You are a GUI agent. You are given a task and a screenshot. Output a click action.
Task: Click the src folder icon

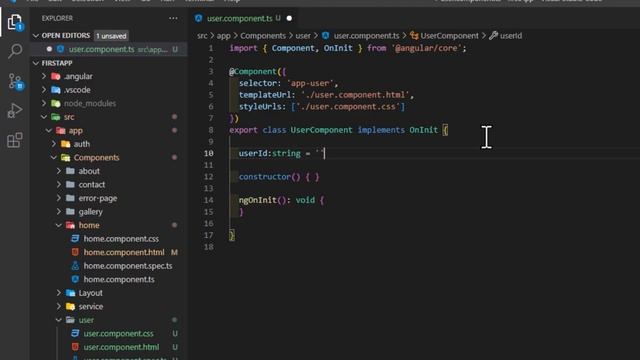[x=56, y=117]
